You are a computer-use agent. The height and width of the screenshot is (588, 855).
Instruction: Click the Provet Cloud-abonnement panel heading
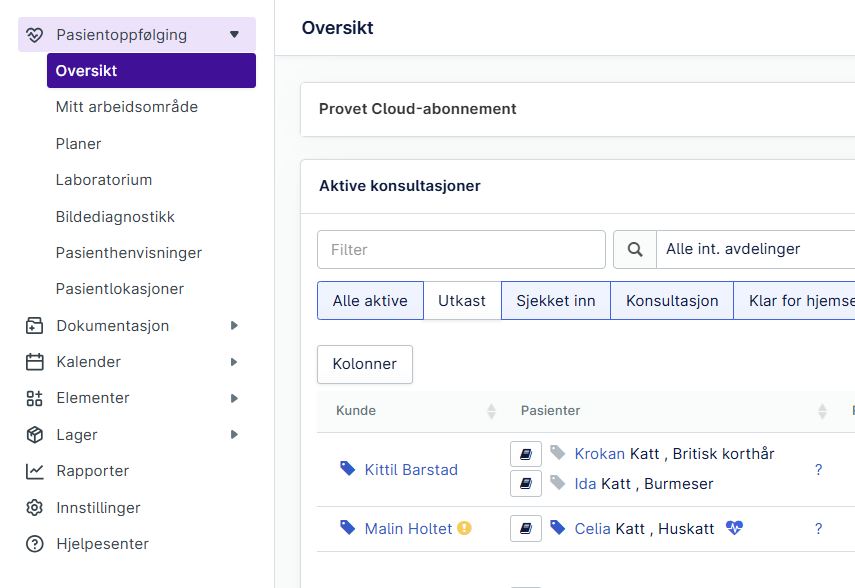[x=418, y=109]
